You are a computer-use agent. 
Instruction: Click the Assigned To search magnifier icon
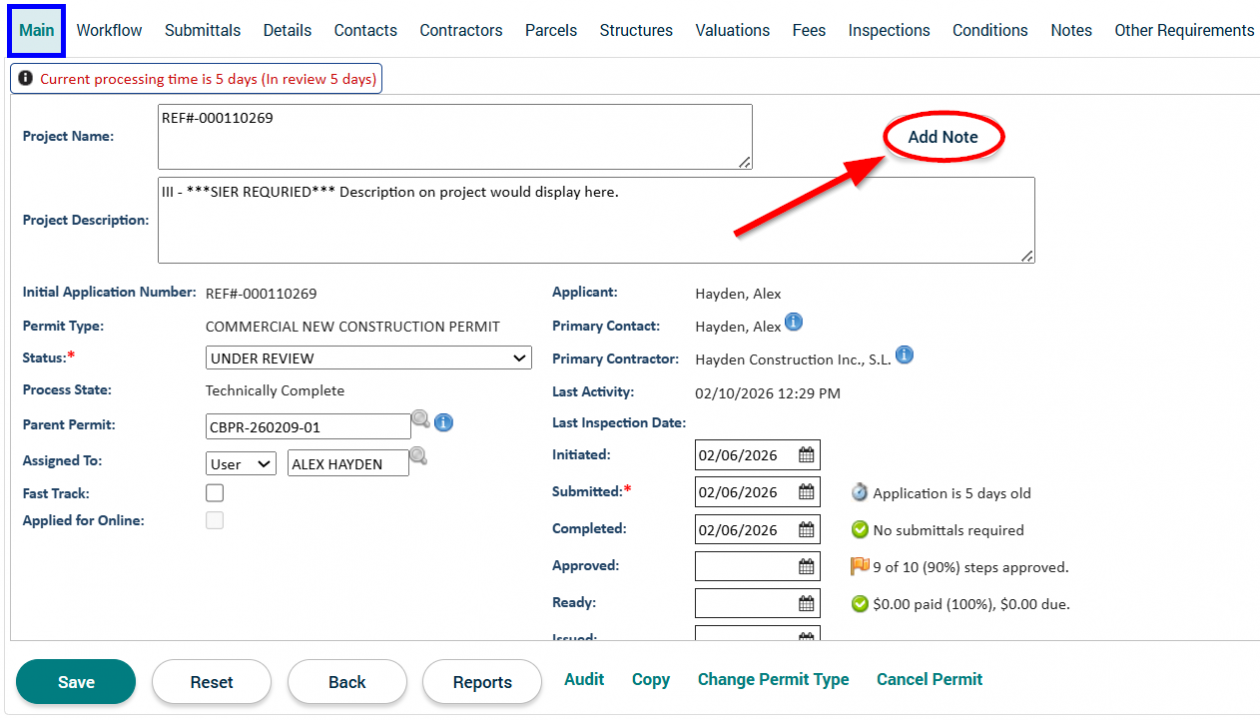point(419,456)
